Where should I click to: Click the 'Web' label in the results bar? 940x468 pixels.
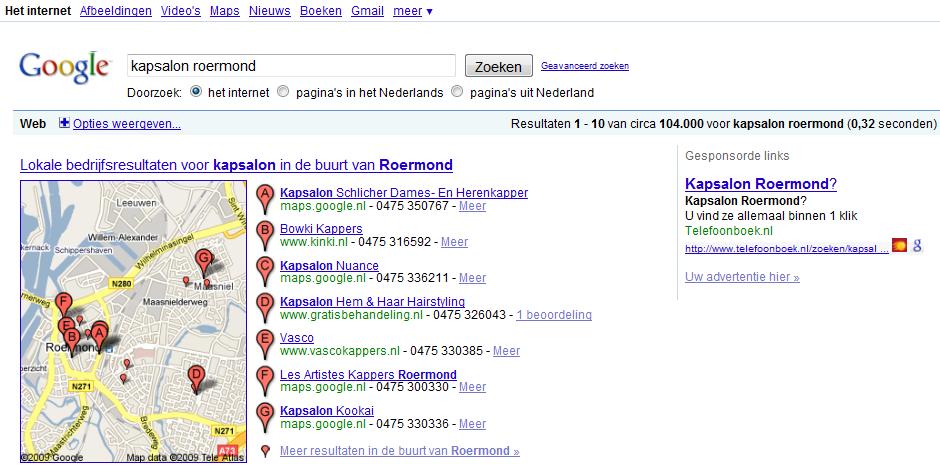click(x=33, y=124)
